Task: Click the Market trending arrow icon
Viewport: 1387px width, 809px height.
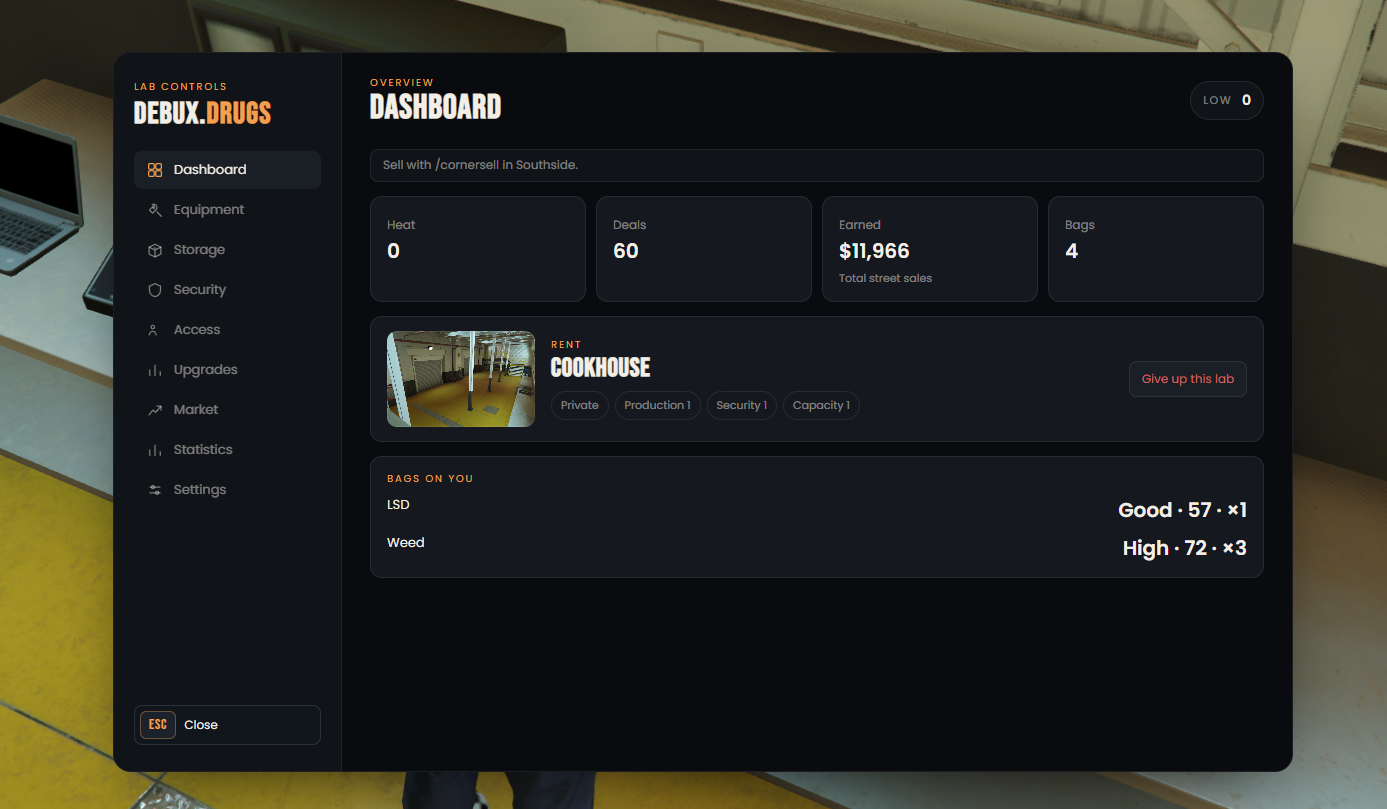Action: coord(155,410)
